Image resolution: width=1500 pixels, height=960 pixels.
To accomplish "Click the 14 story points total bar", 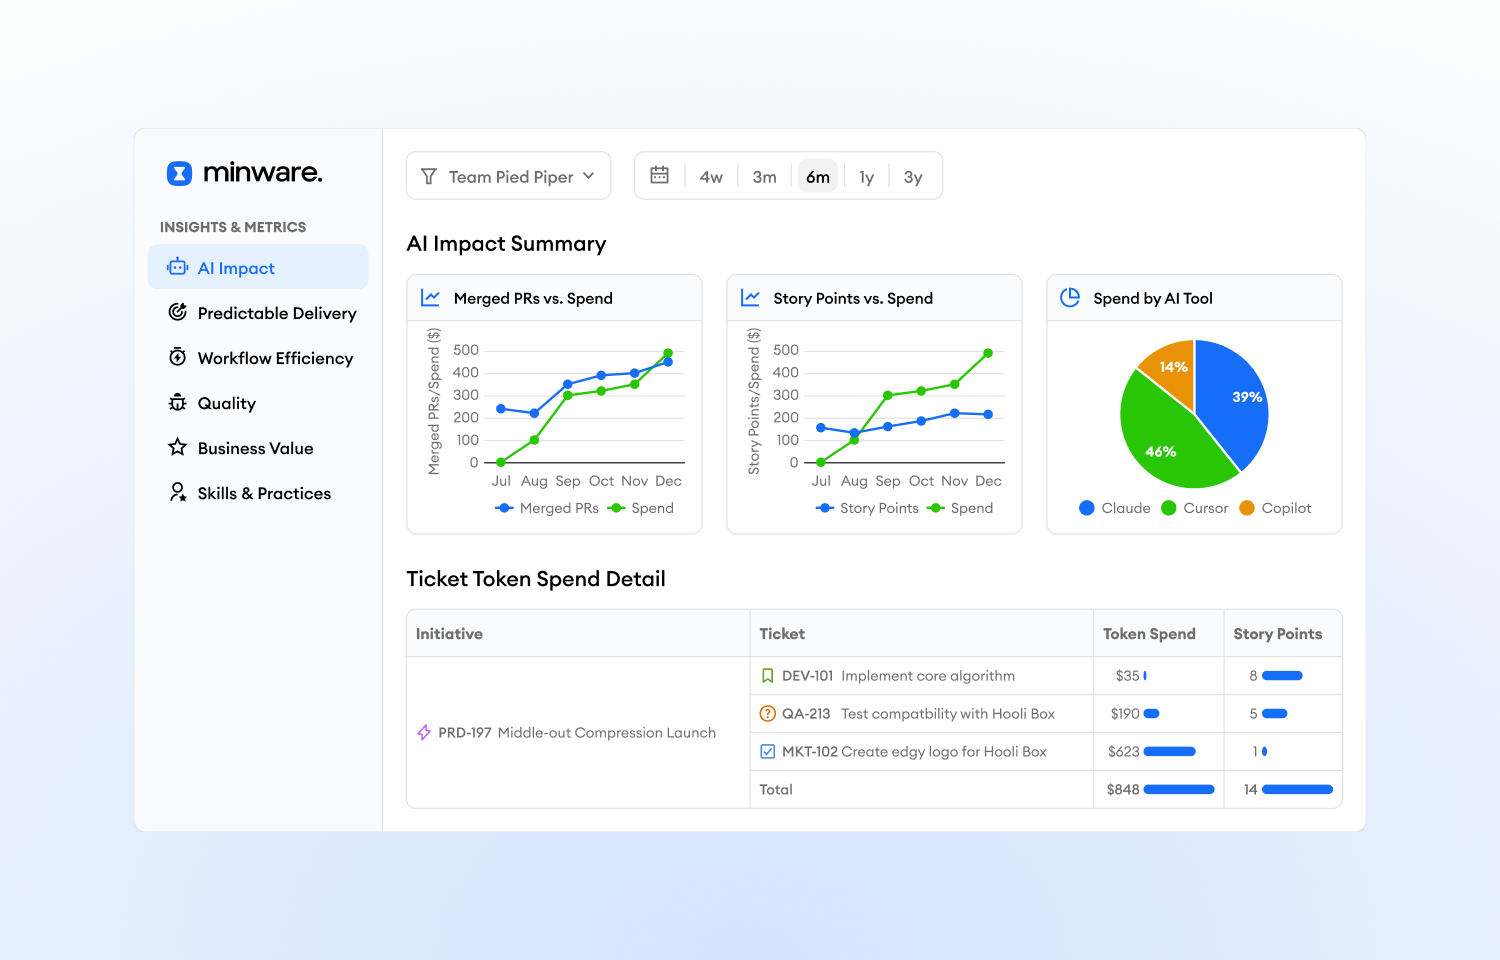I will [1297, 789].
